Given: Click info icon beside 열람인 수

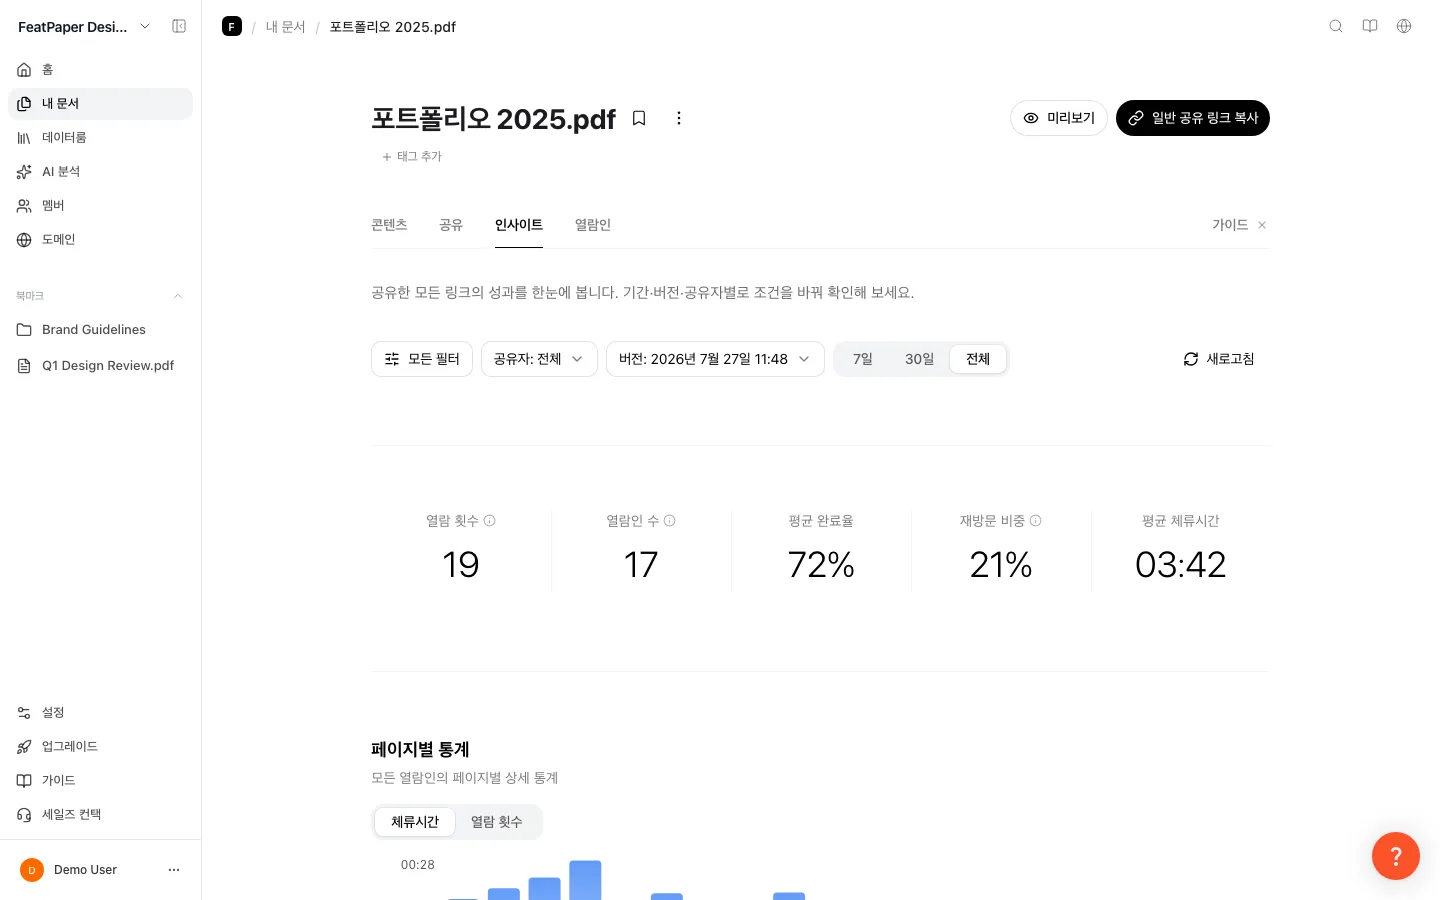Looking at the screenshot, I should coord(670,521).
